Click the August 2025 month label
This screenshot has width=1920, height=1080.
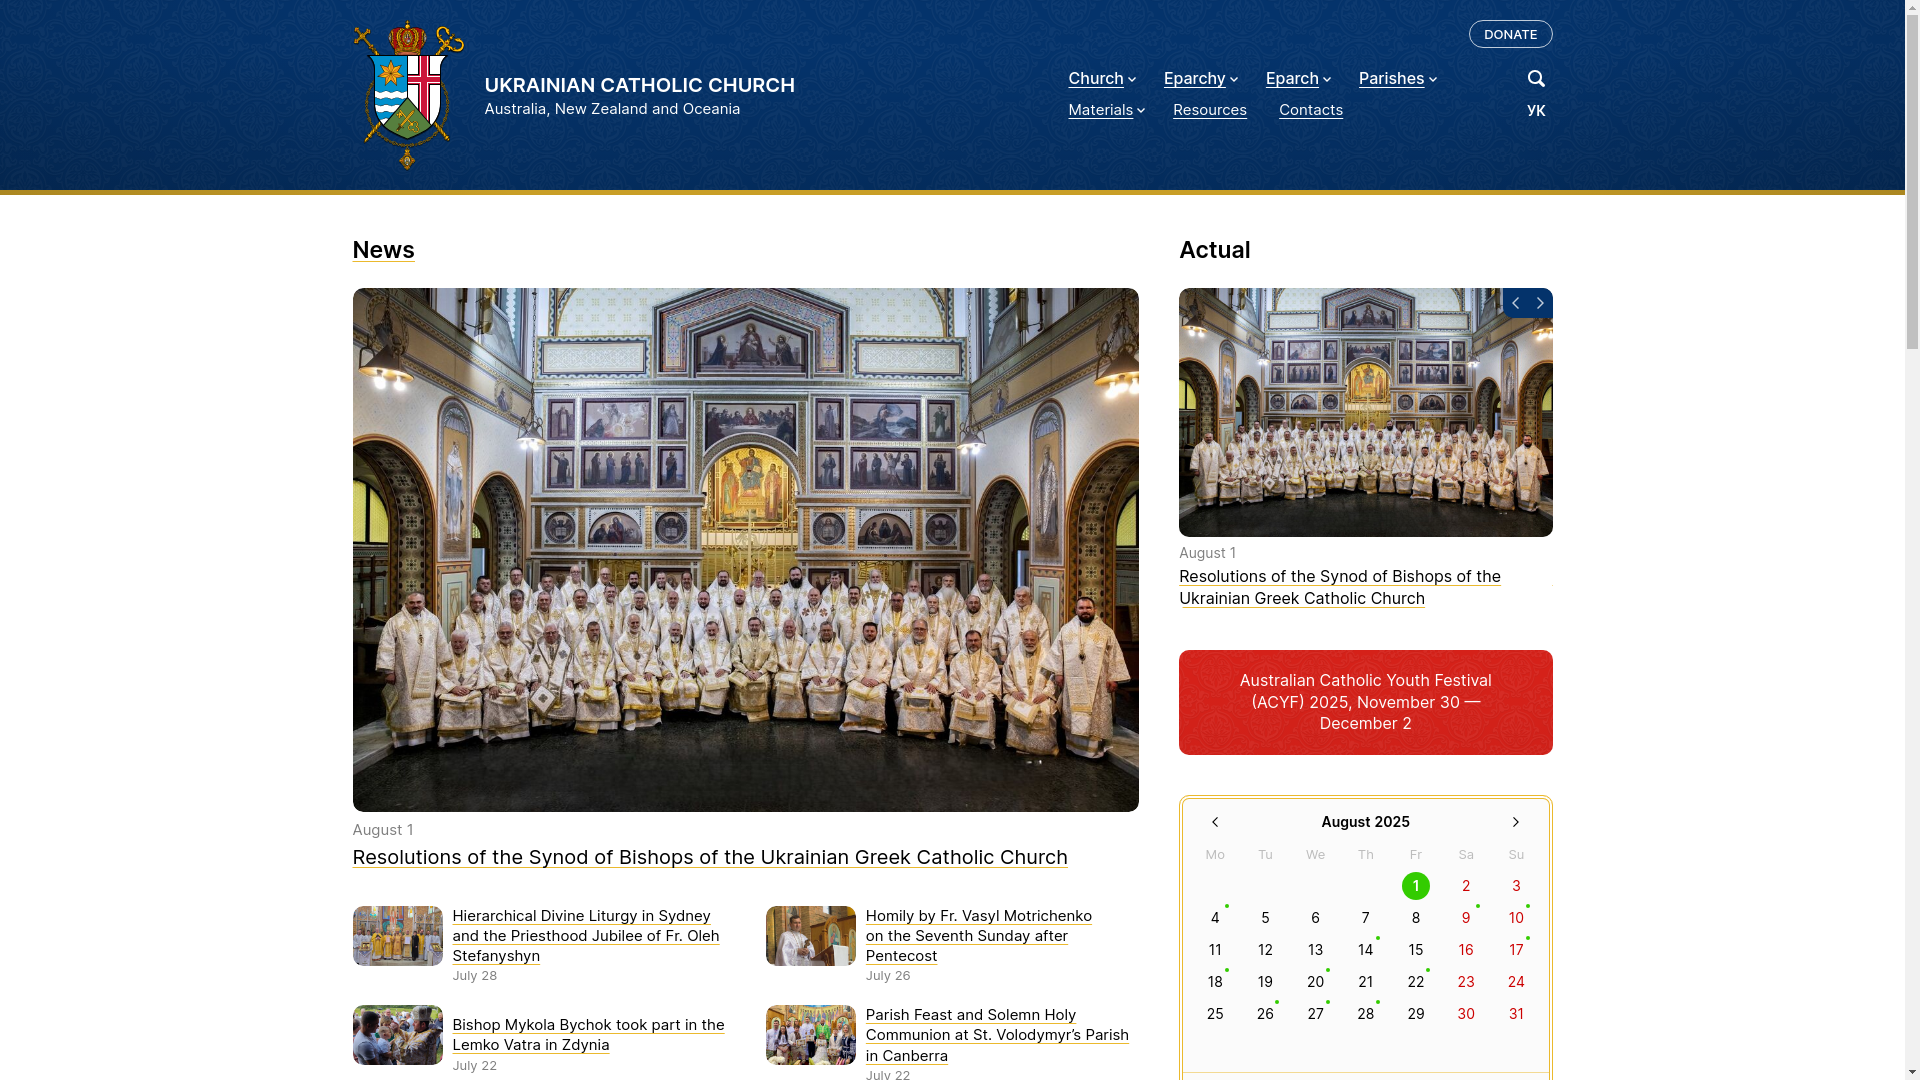pos(1365,822)
